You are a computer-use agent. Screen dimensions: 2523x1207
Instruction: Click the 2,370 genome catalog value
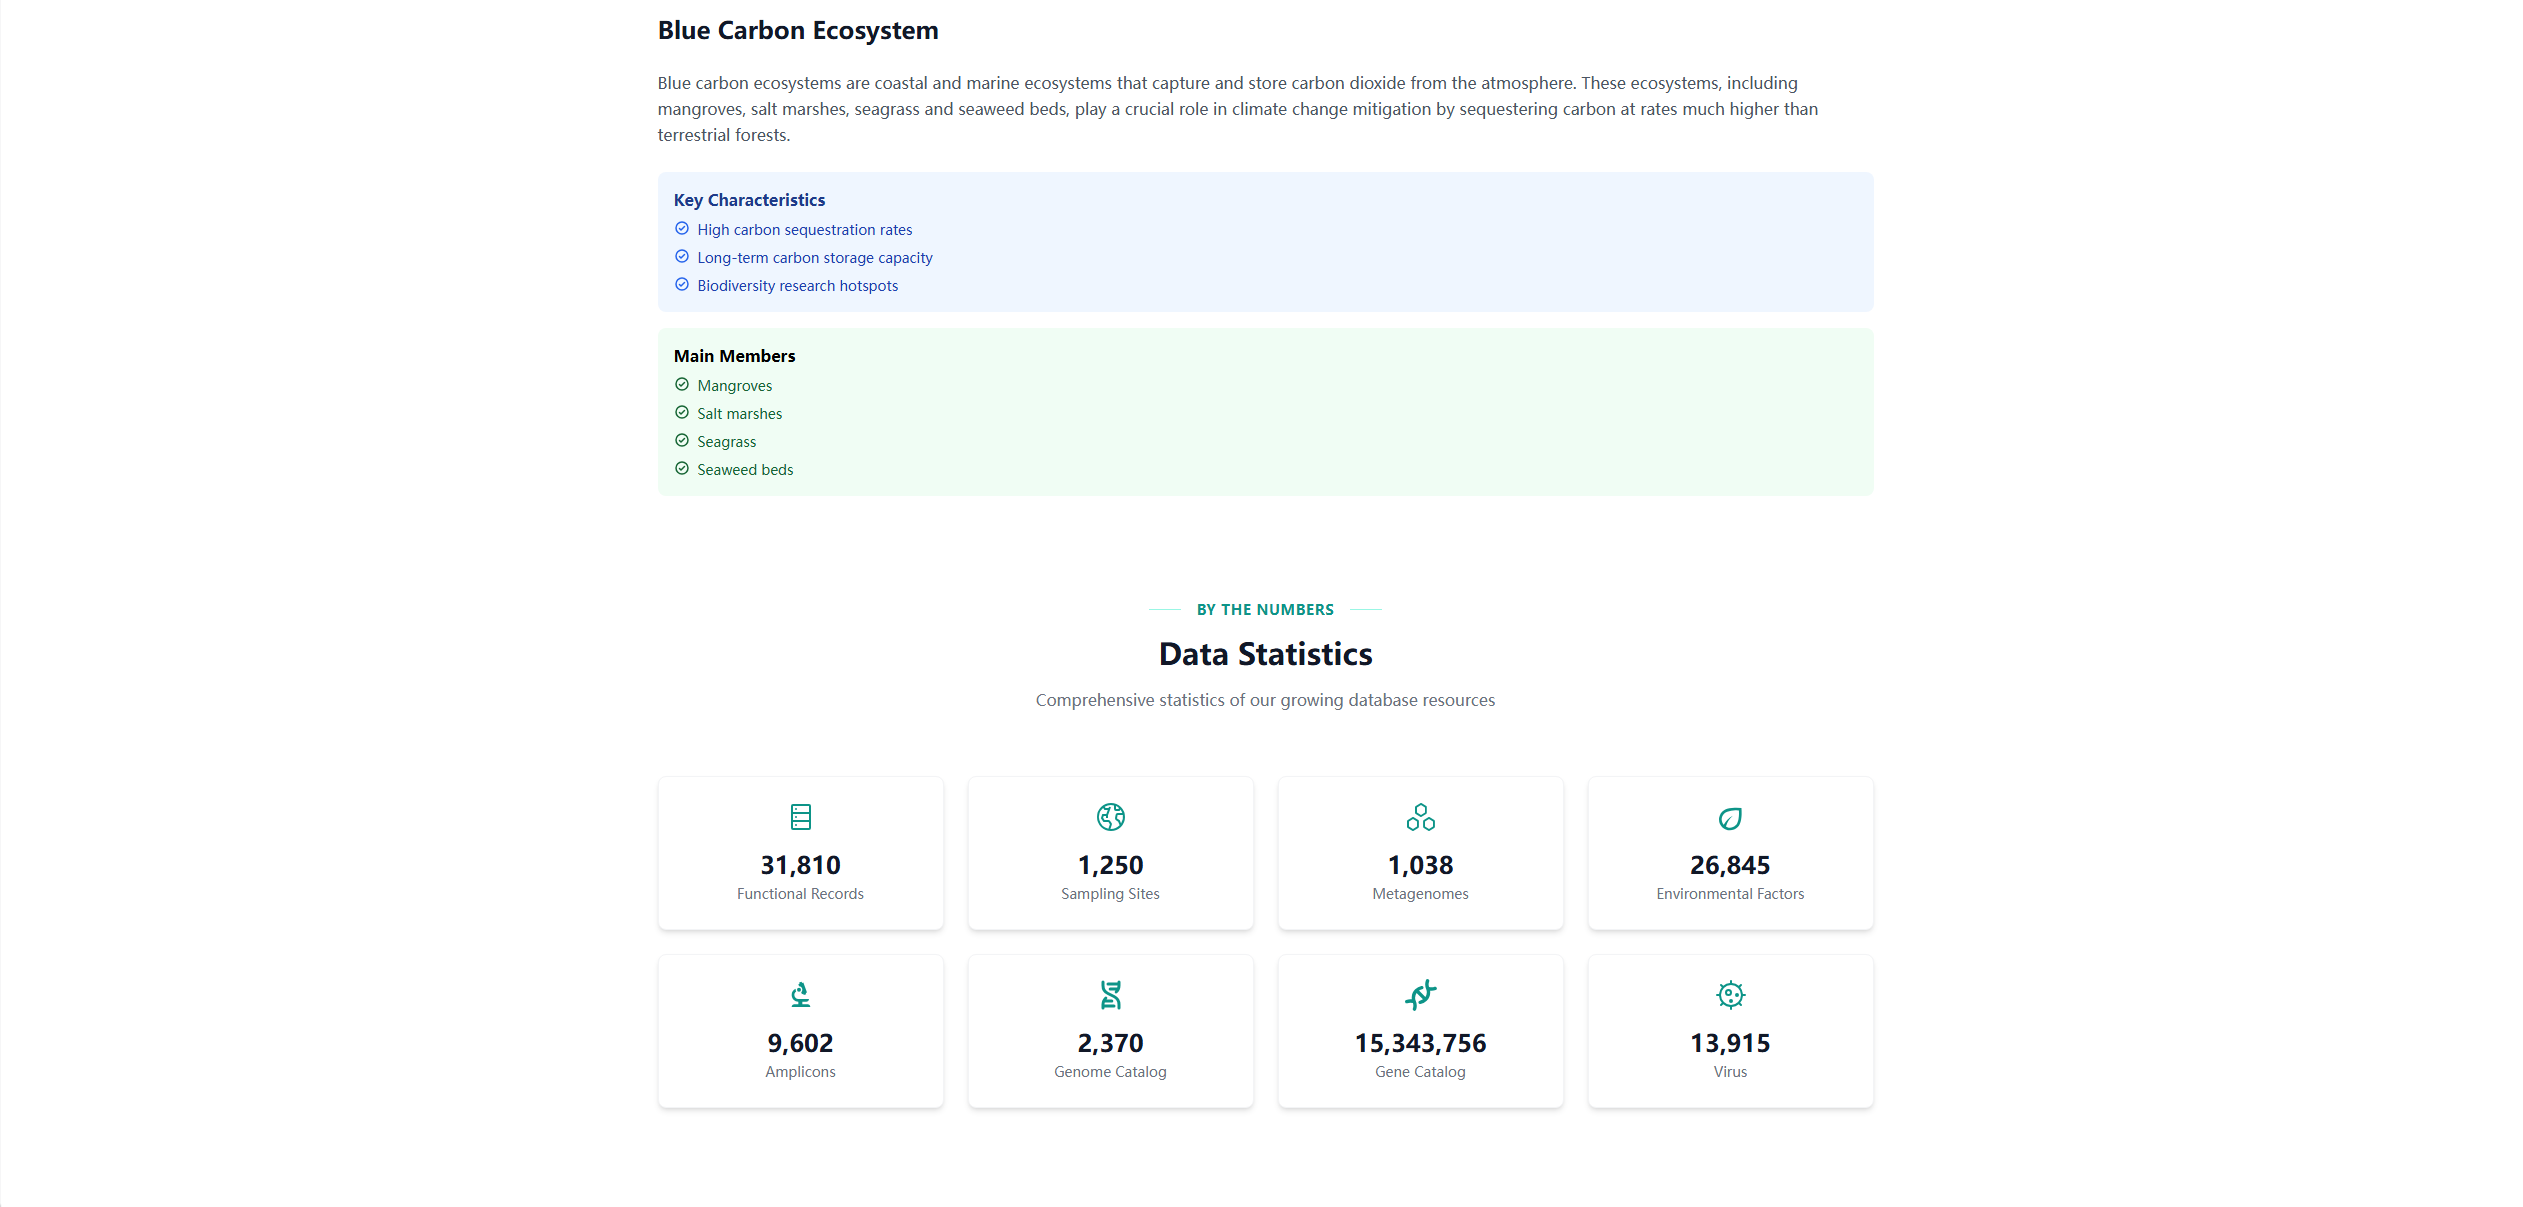1110,1043
